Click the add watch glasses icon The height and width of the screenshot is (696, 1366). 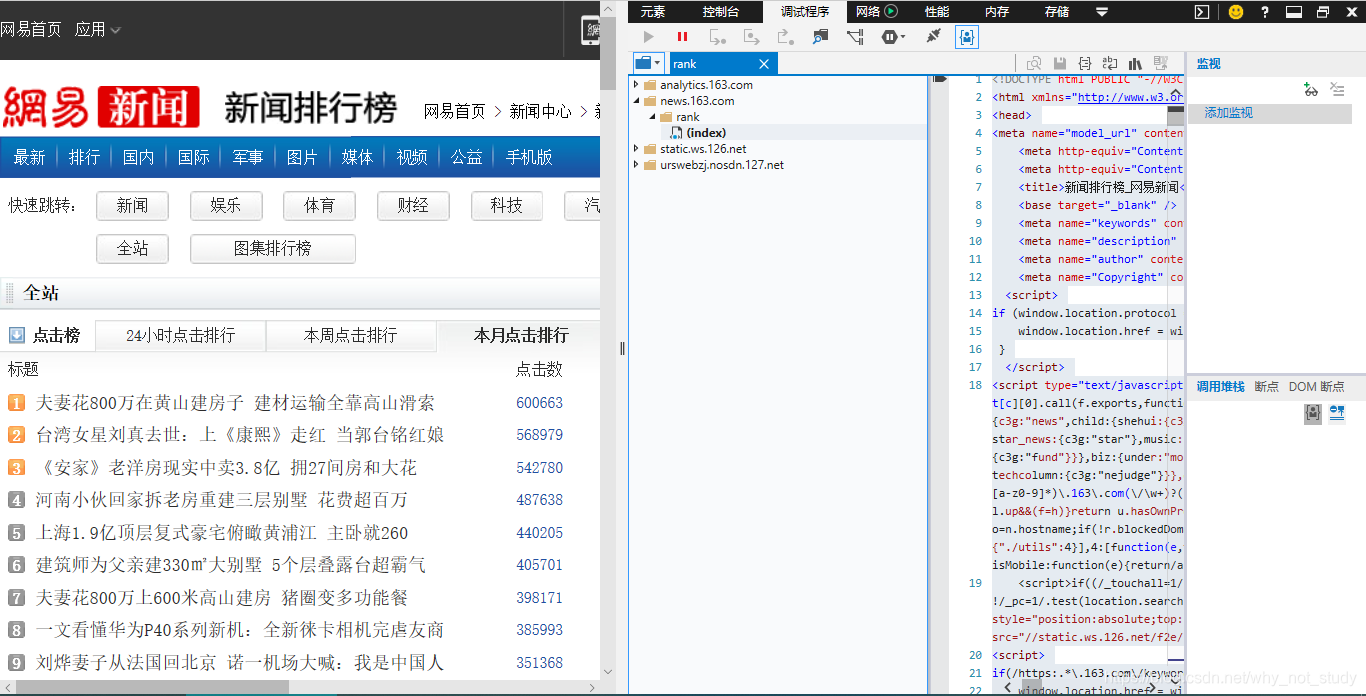tap(1311, 90)
